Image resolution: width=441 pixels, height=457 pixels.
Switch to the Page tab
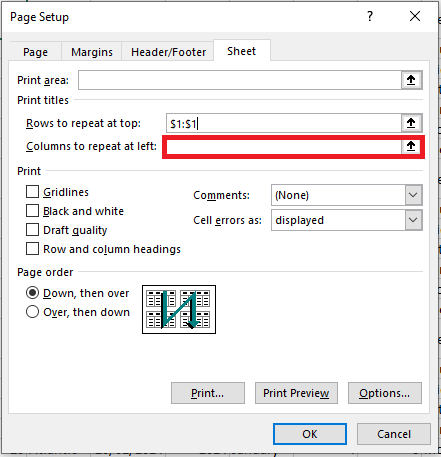tap(35, 52)
